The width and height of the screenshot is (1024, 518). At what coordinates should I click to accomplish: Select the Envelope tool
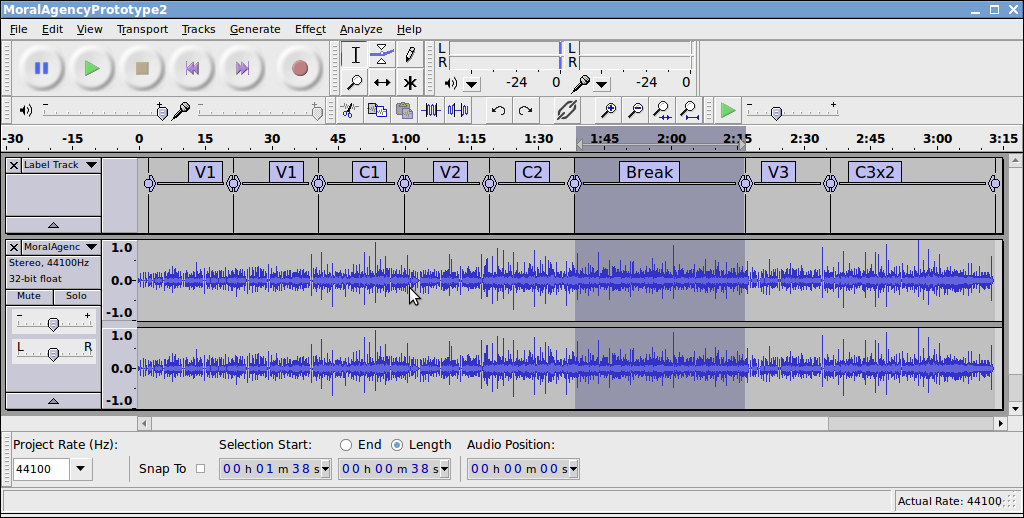(x=382, y=55)
